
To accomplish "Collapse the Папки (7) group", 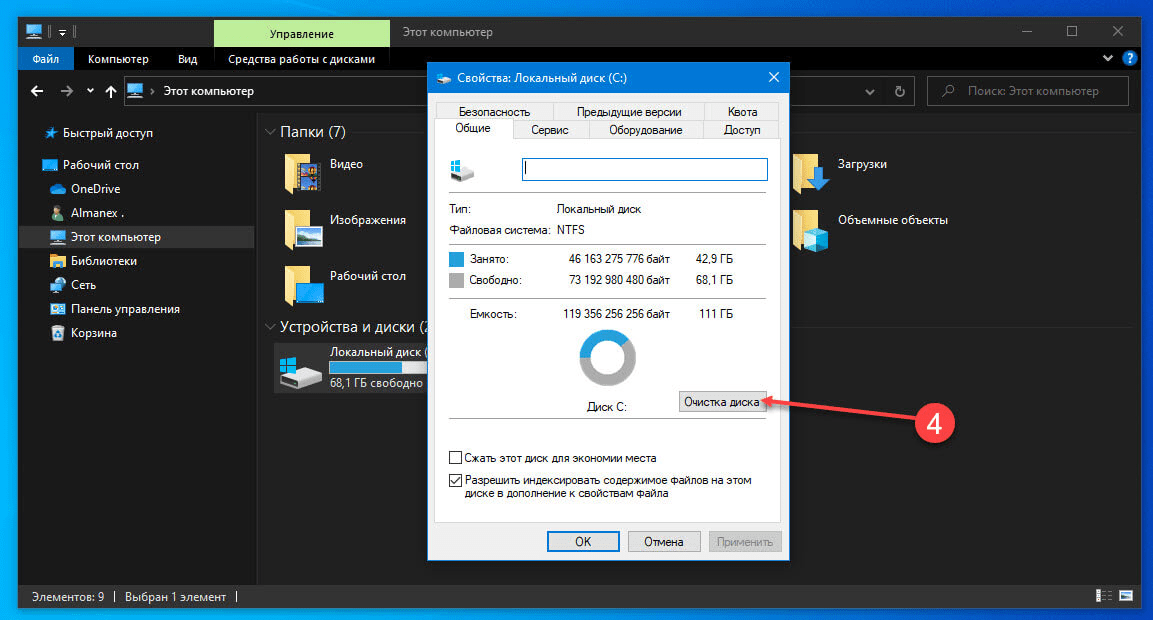I will [270, 132].
